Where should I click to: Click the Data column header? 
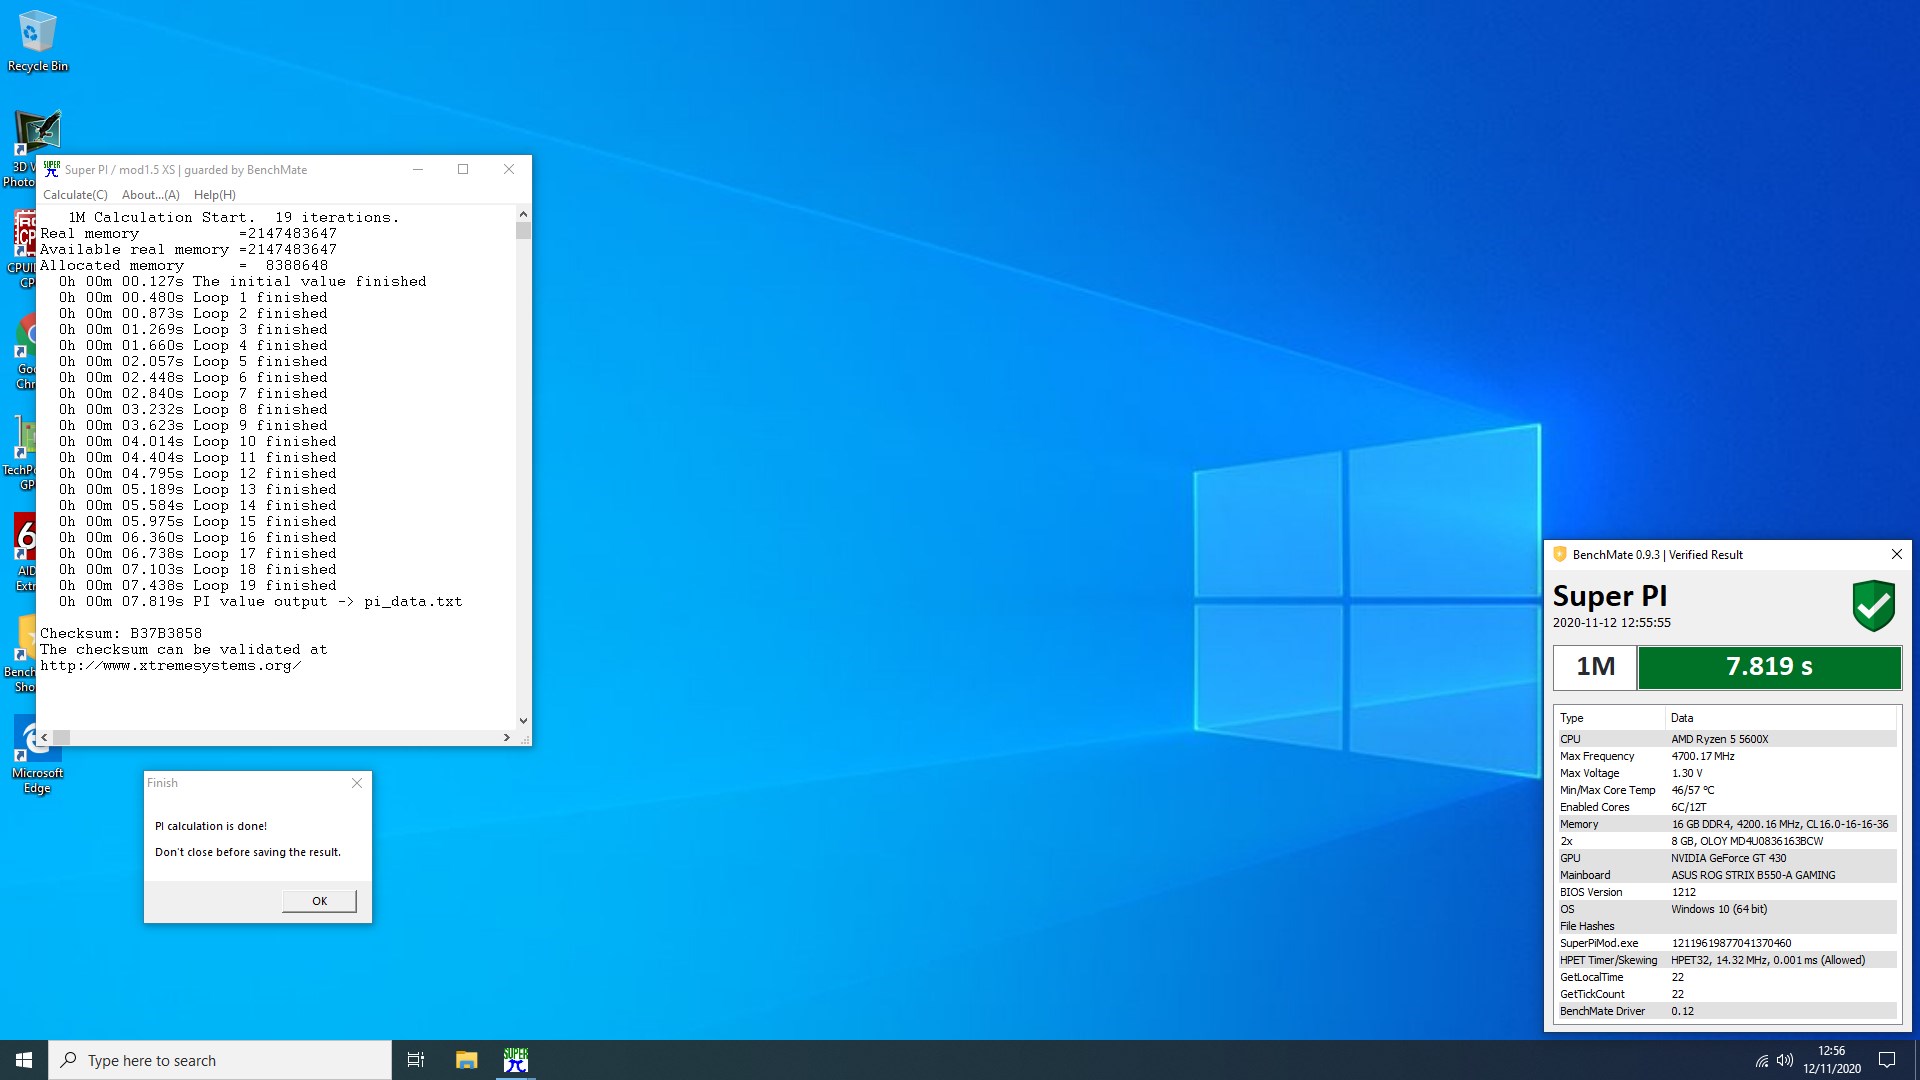point(1780,718)
